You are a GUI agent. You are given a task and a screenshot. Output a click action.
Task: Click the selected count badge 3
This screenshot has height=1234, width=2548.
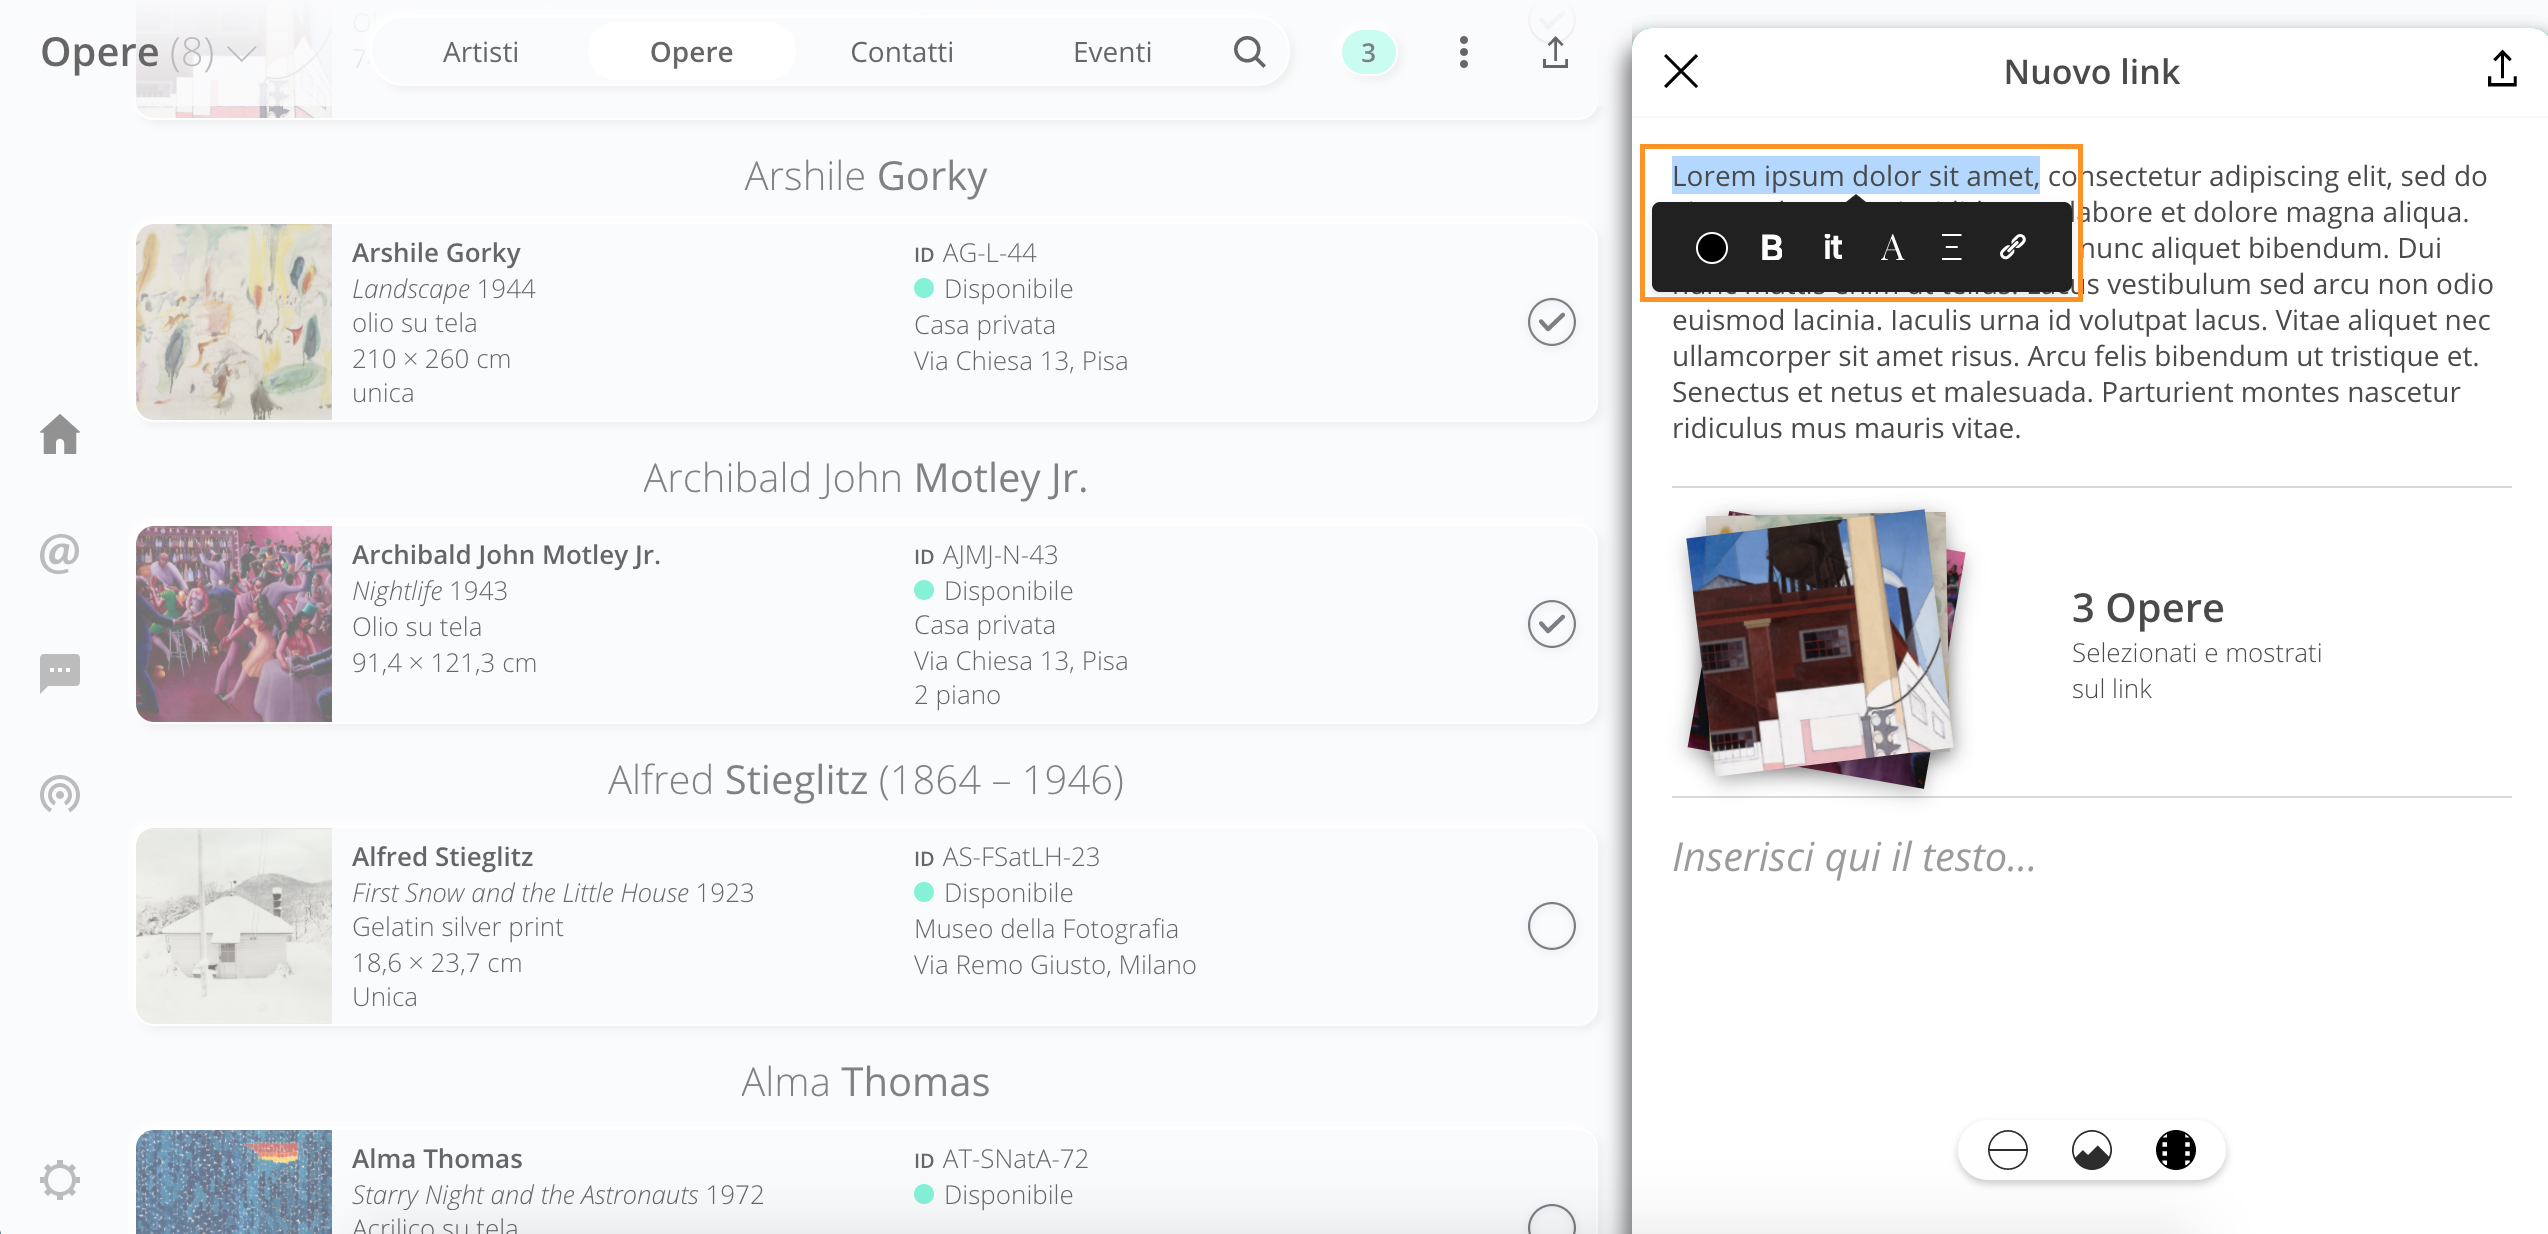tap(1368, 52)
